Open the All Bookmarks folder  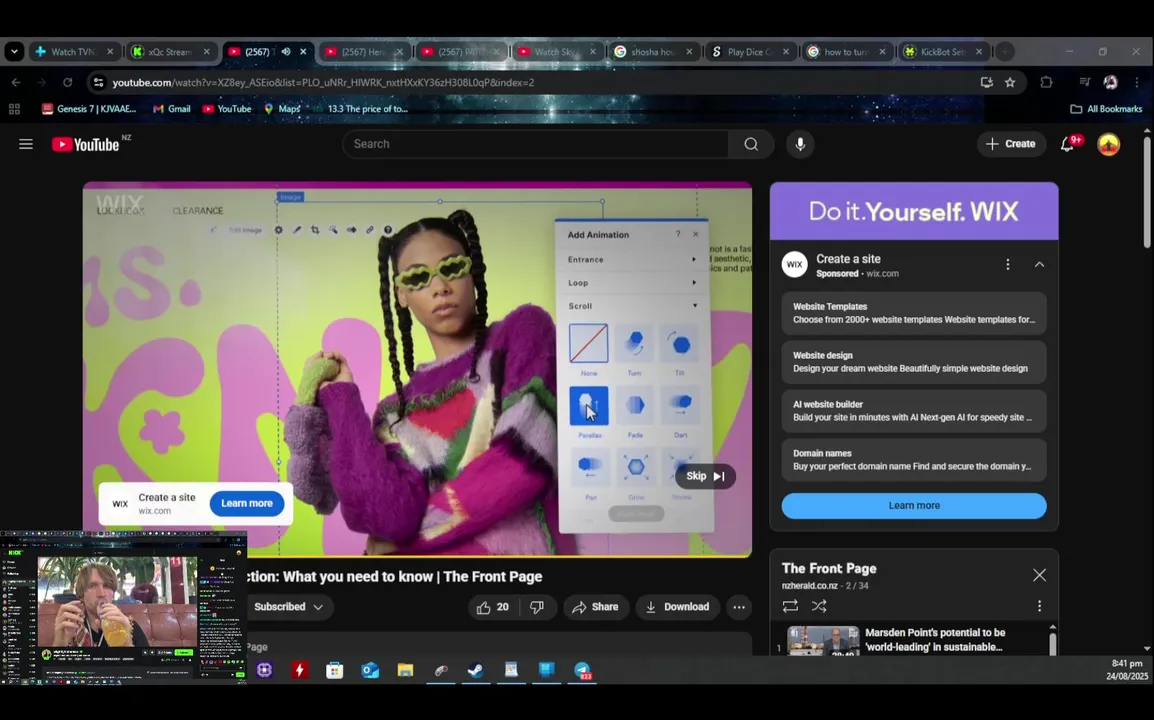pos(1106,109)
